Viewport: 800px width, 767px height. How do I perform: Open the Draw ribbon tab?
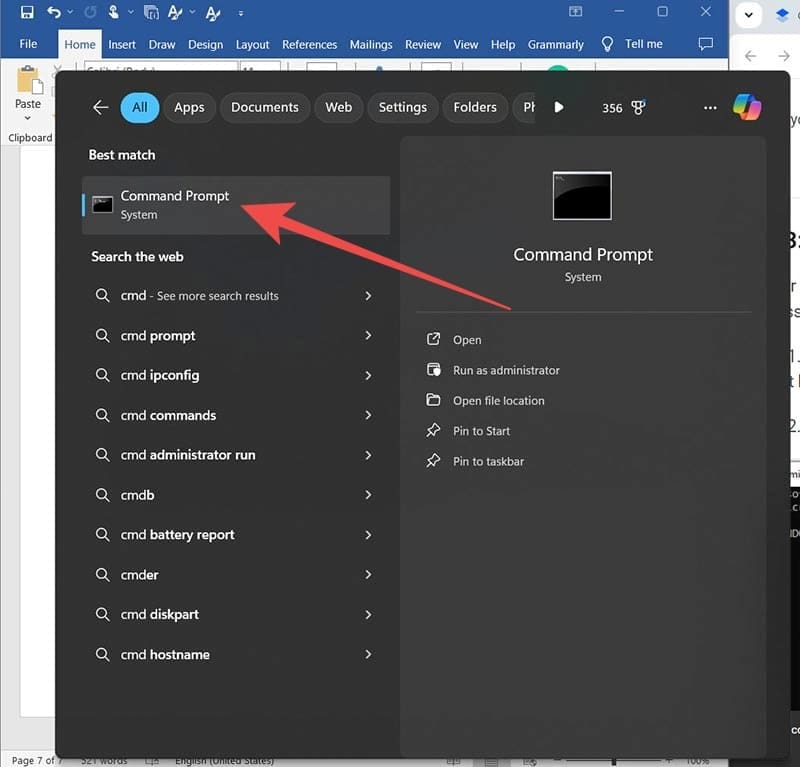162,45
